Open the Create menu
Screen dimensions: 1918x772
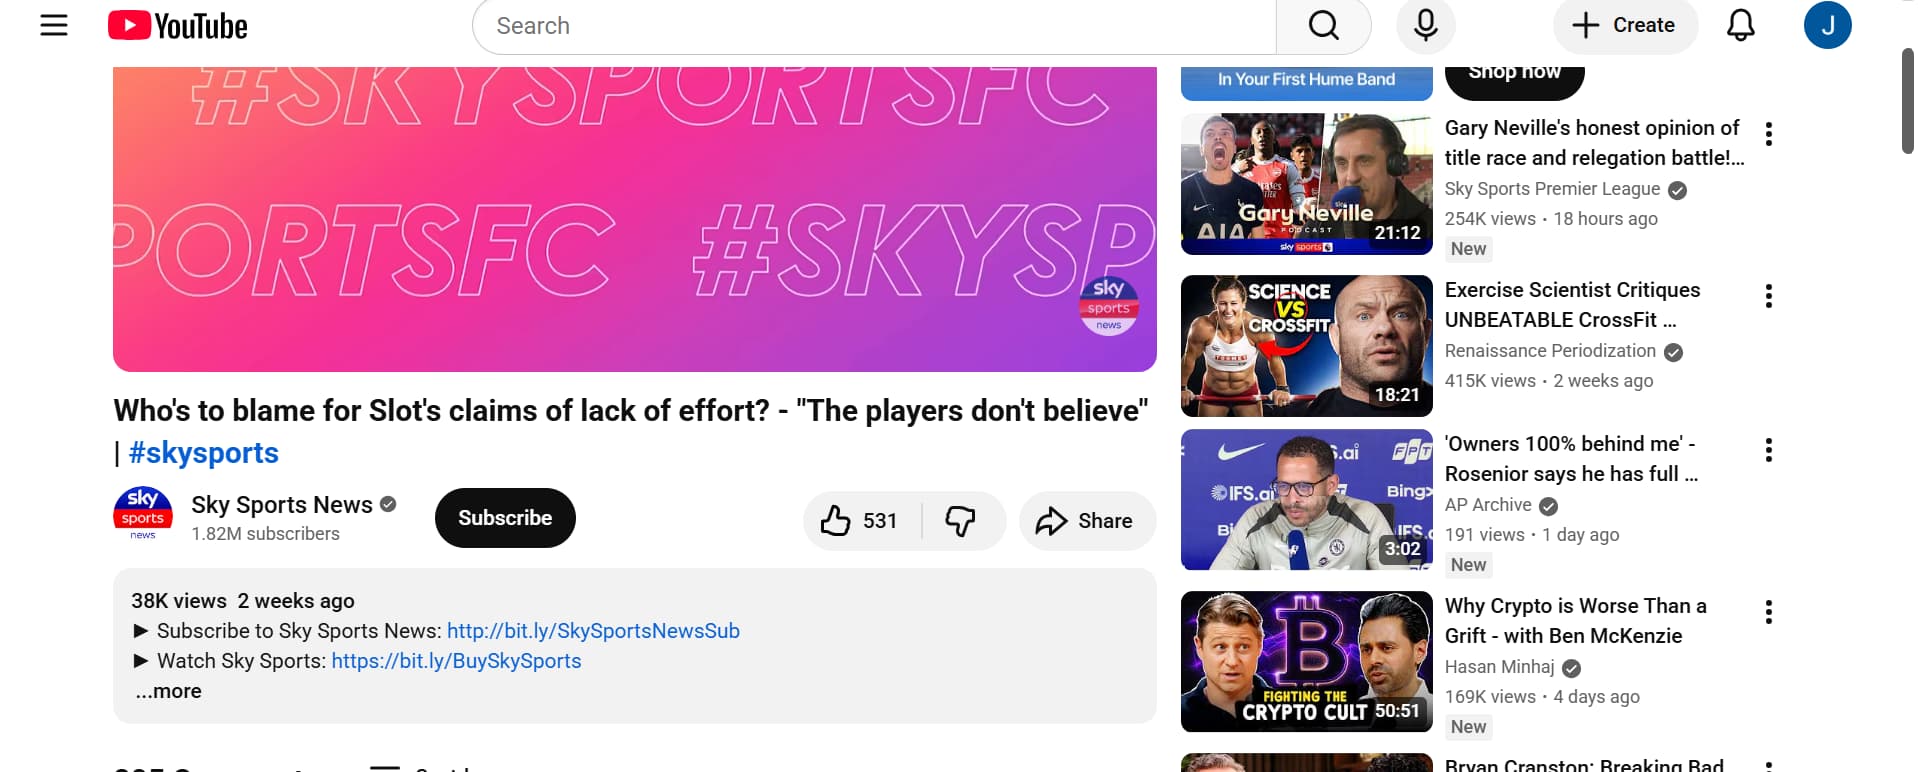click(x=1625, y=25)
